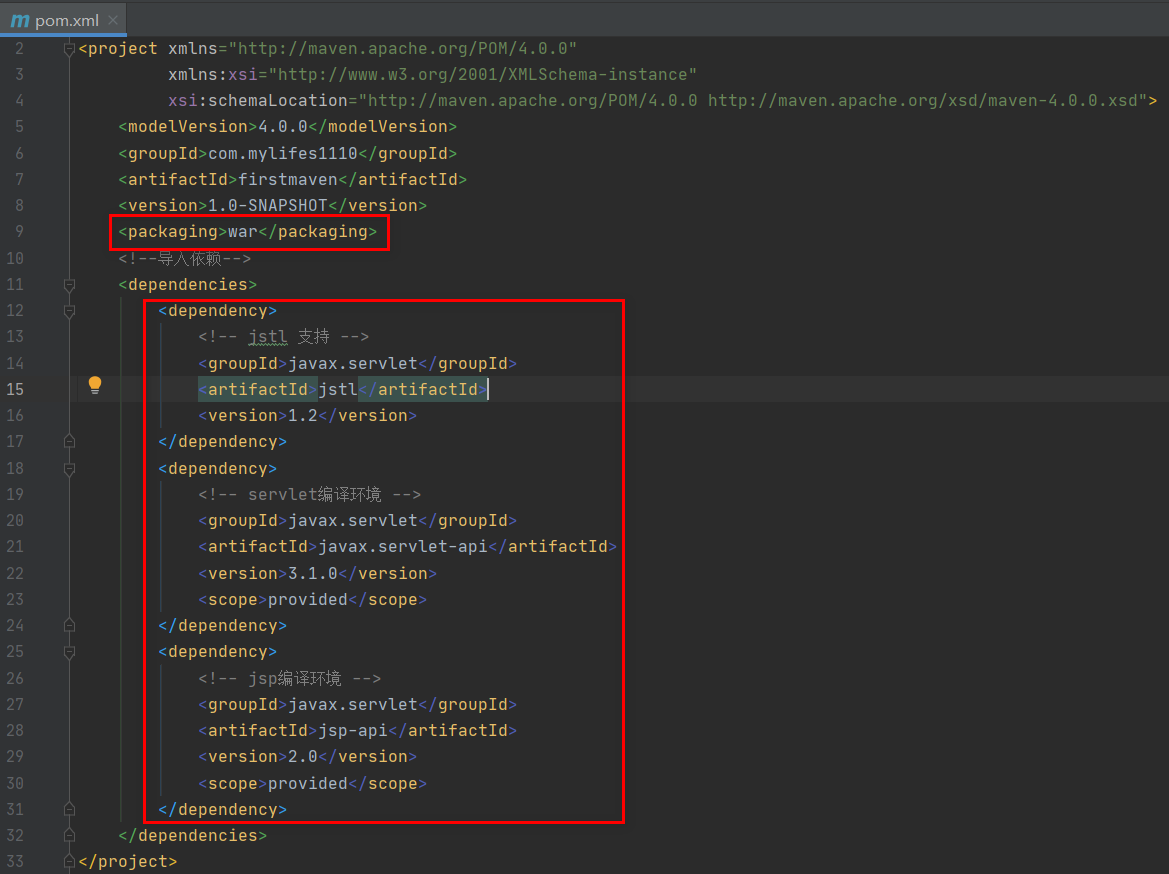The width and height of the screenshot is (1169, 874).
Task: Click the provided scope on line 30
Action: click(308, 784)
